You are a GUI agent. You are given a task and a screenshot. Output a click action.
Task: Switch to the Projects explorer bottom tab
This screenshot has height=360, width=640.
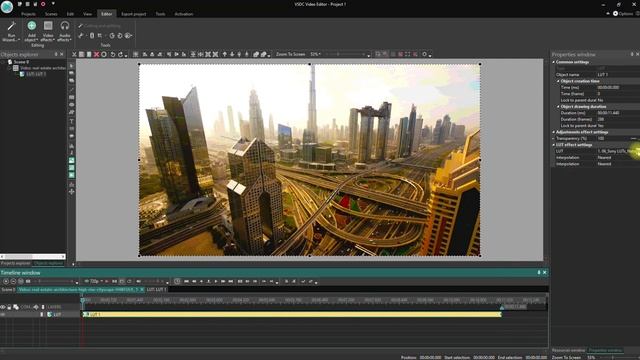click(x=16, y=263)
